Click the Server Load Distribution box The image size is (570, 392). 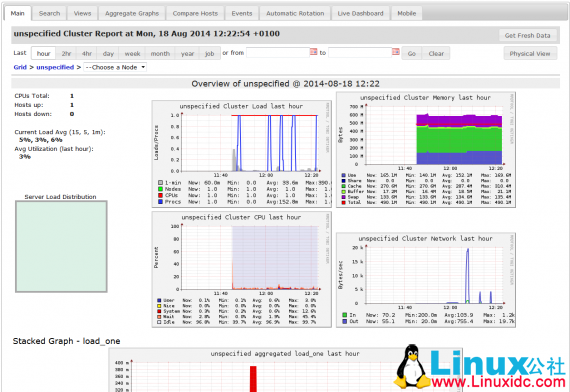61,247
